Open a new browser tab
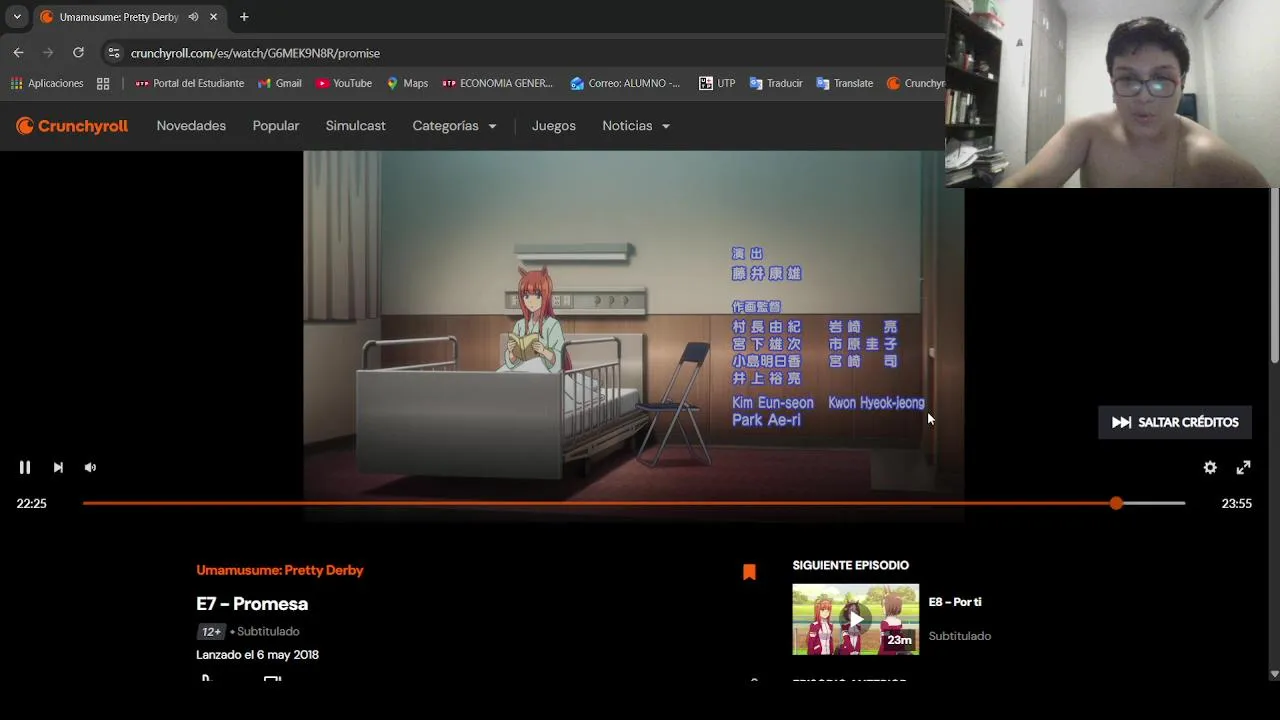Viewport: 1280px width, 720px height. click(x=244, y=17)
